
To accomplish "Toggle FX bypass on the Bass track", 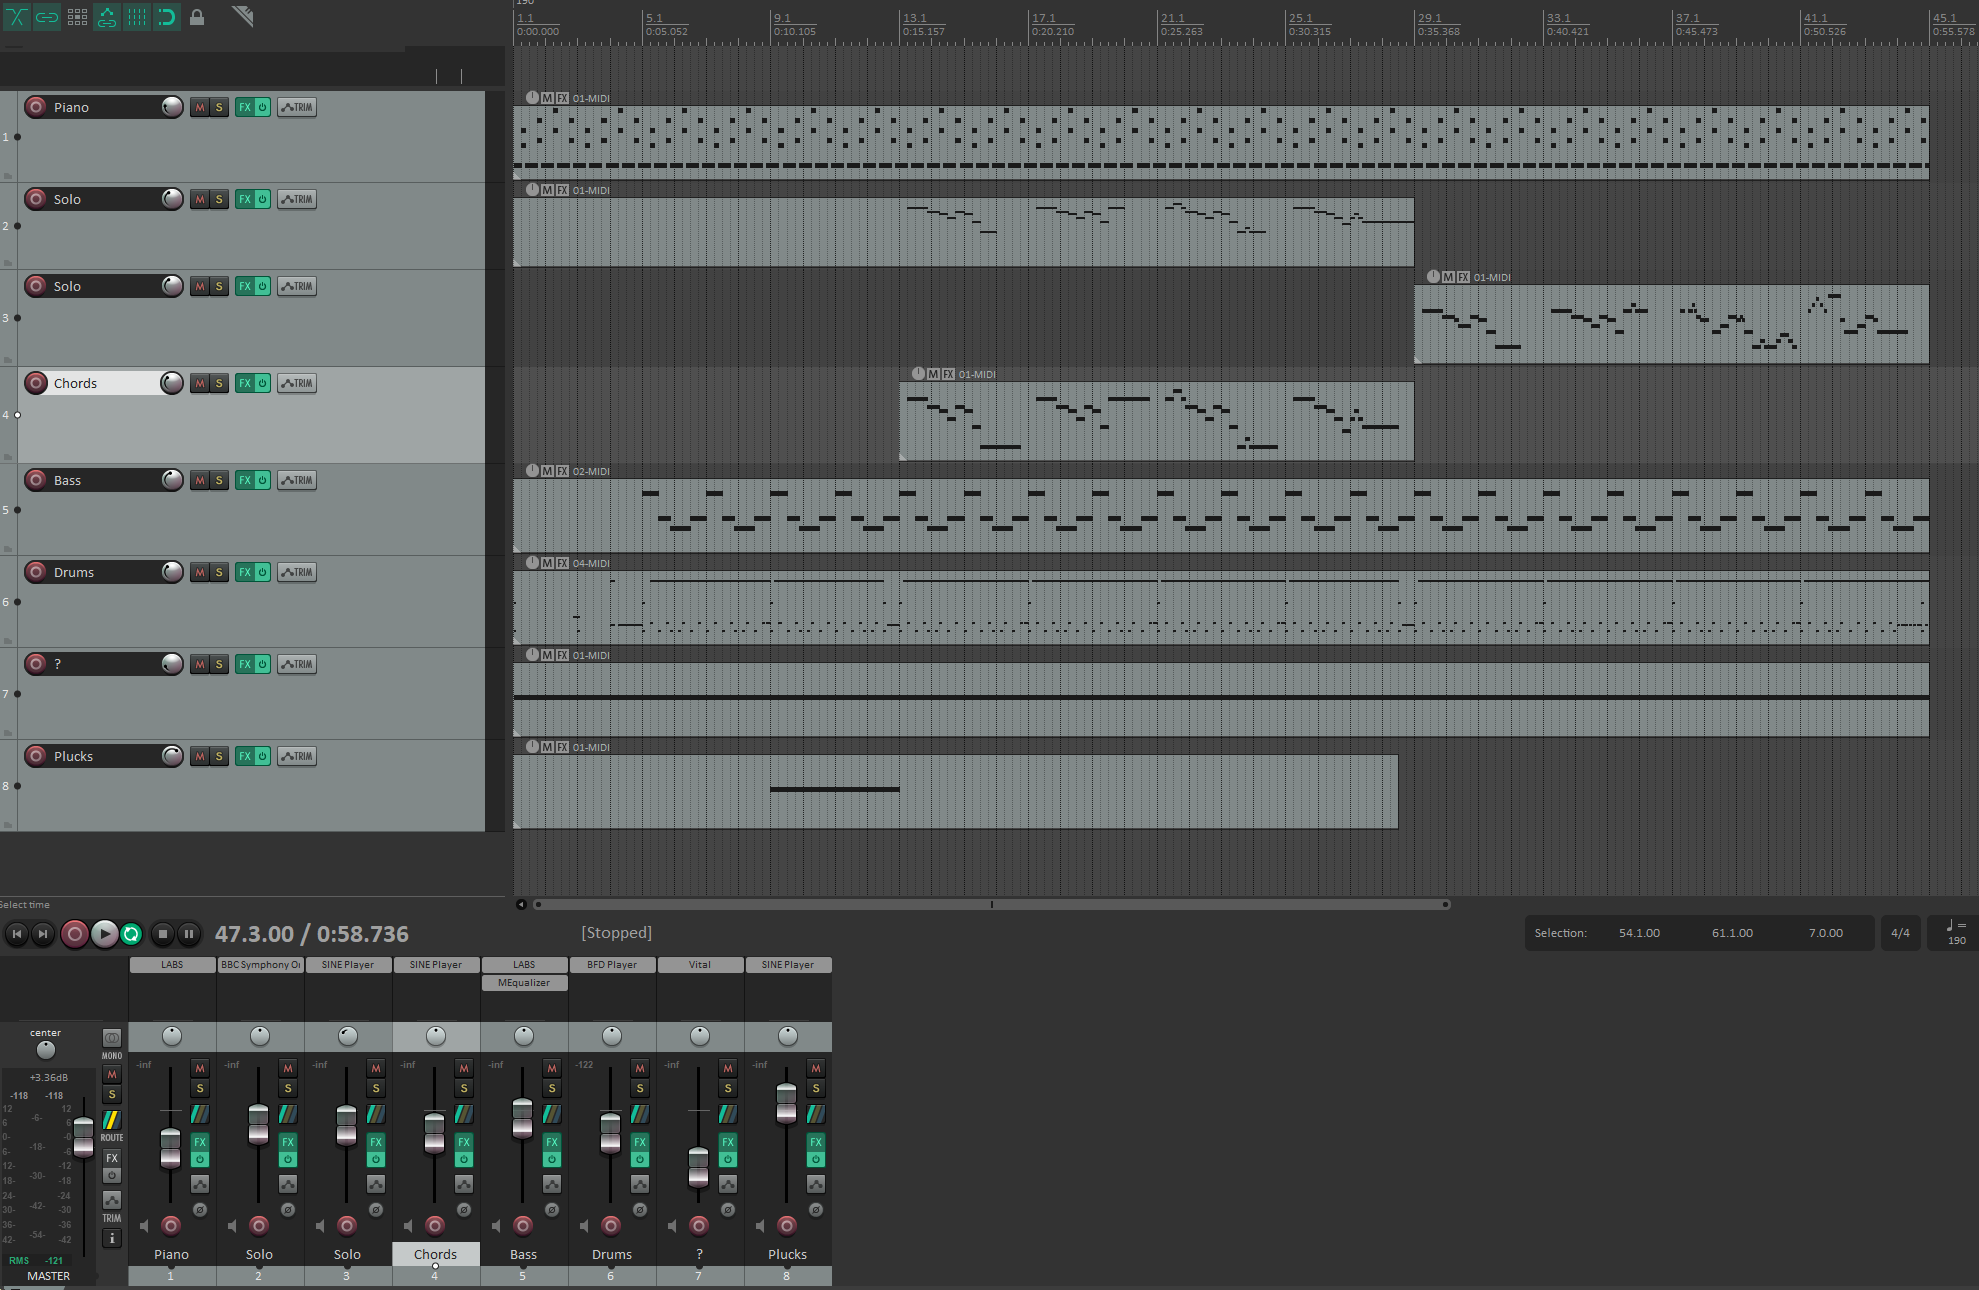I will click(262, 480).
